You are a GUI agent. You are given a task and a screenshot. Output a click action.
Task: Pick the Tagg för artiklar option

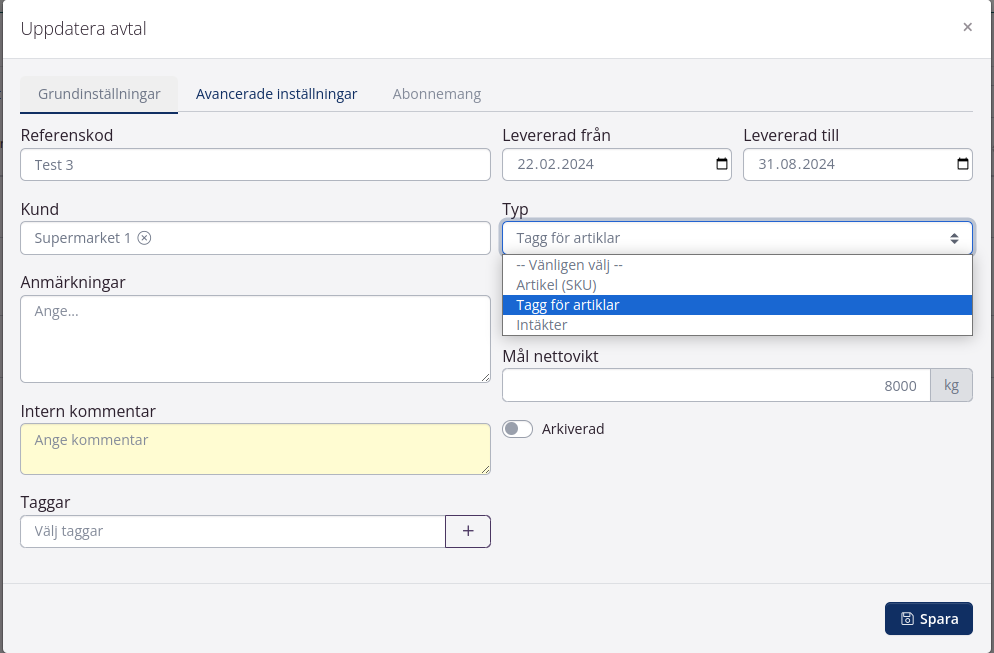point(567,305)
